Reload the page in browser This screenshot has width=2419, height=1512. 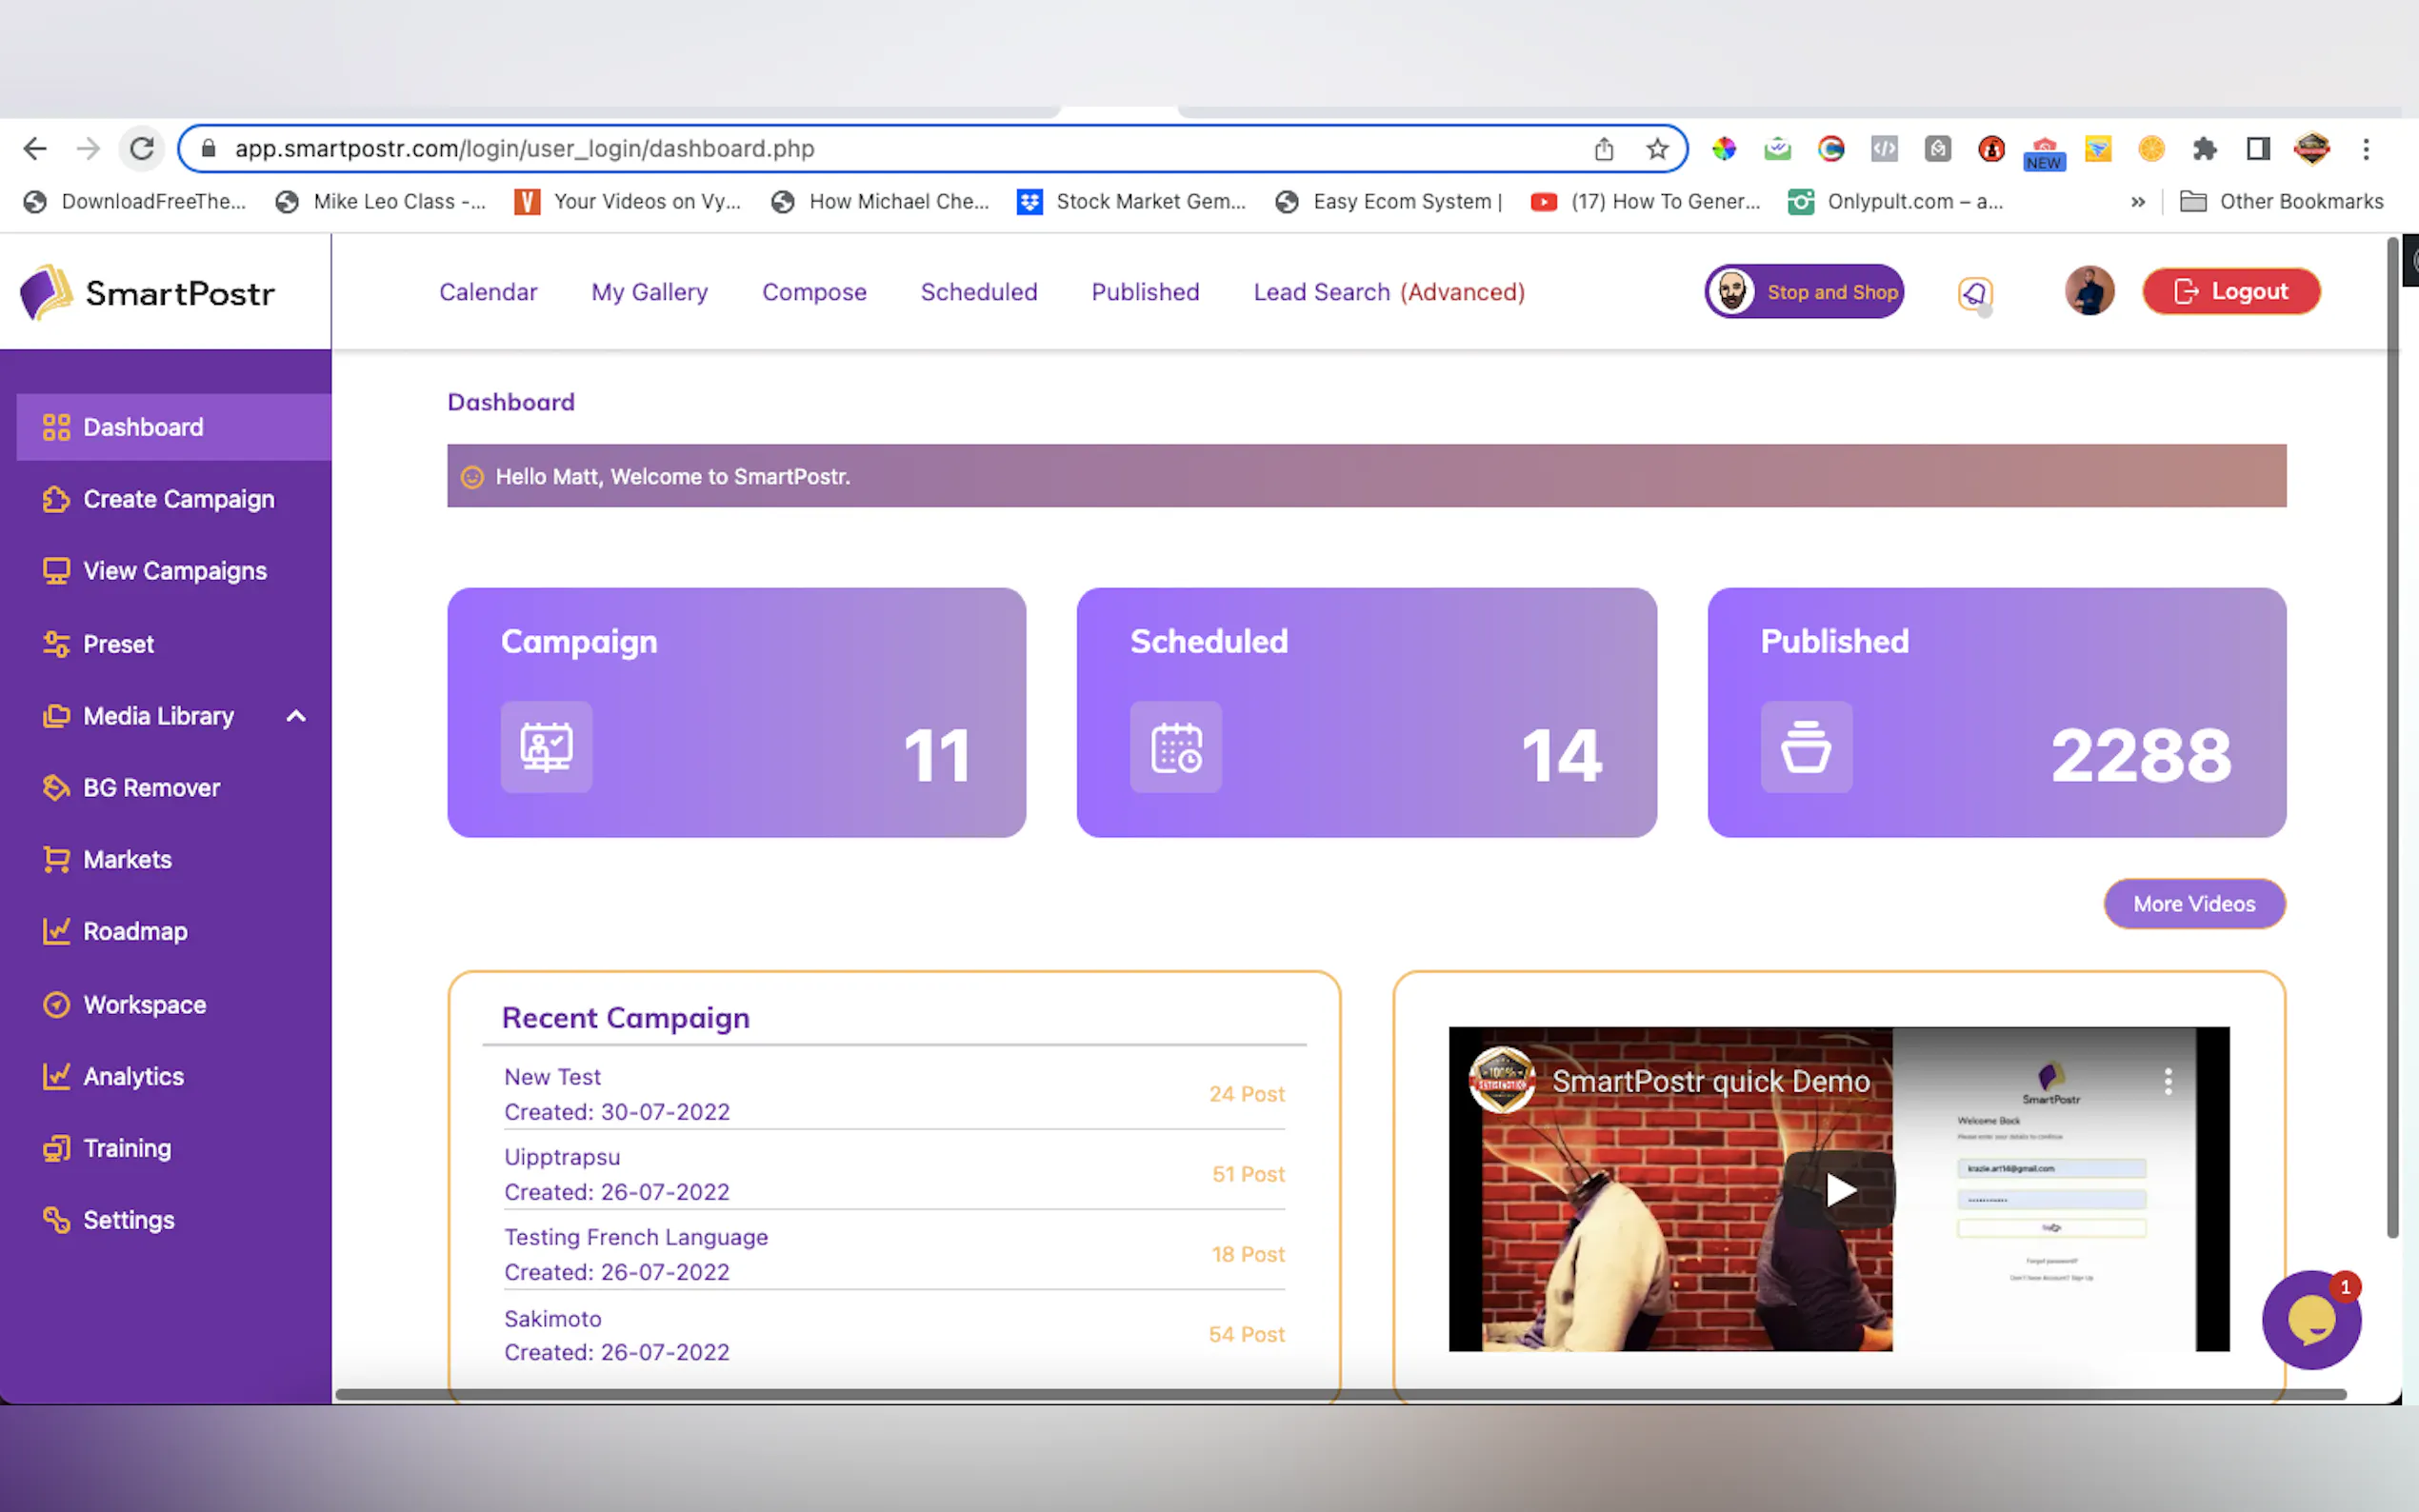click(x=142, y=149)
